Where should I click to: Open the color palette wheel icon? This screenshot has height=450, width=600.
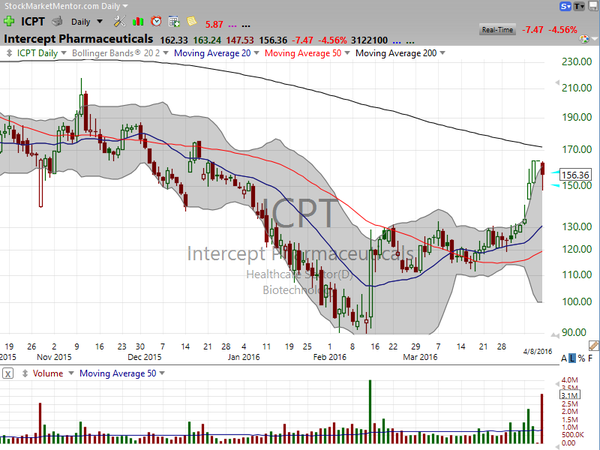pos(584,39)
